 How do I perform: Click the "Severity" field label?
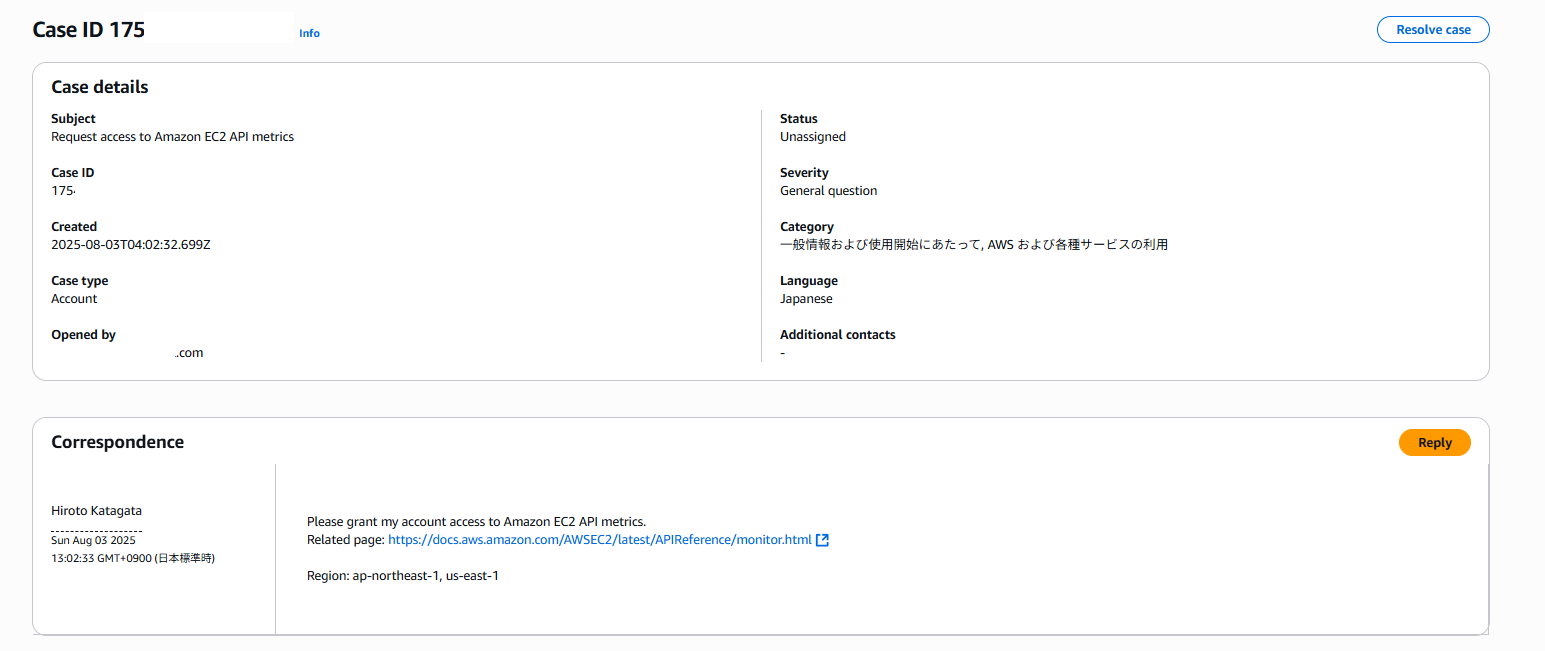804,173
